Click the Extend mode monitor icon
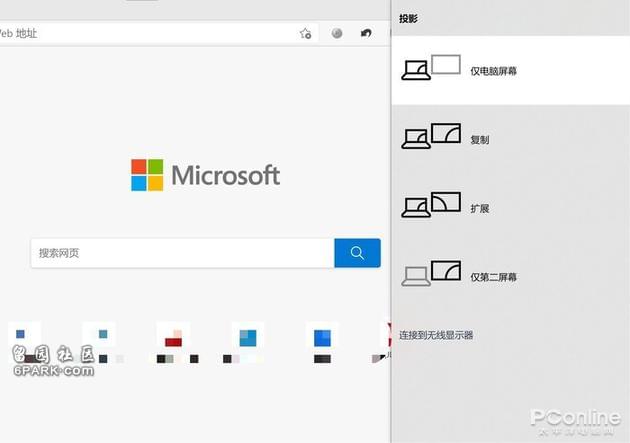Viewport: 630px width, 443px height. pyautogui.click(x=431, y=204)
